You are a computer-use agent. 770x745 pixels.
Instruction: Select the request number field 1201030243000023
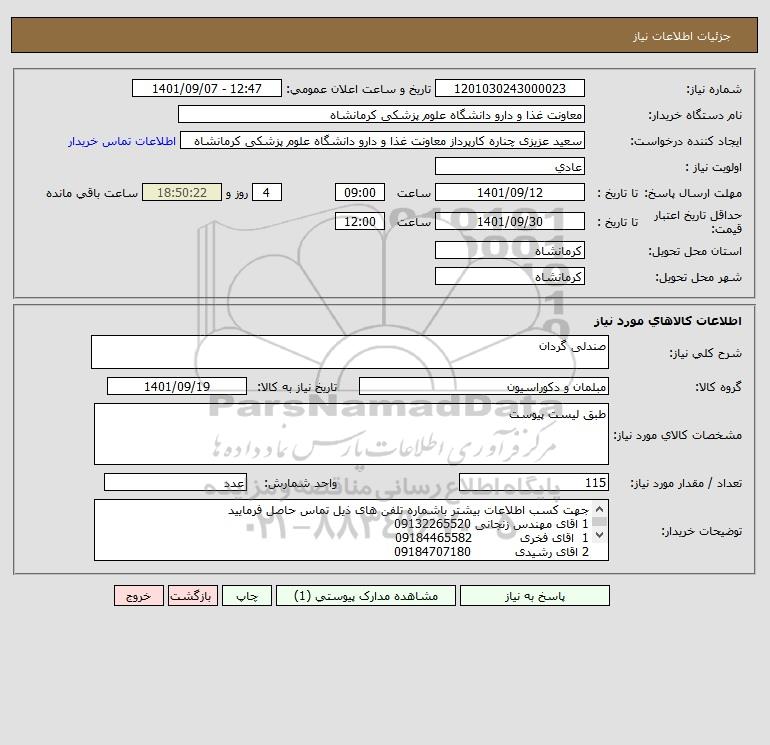coord(510,88)
